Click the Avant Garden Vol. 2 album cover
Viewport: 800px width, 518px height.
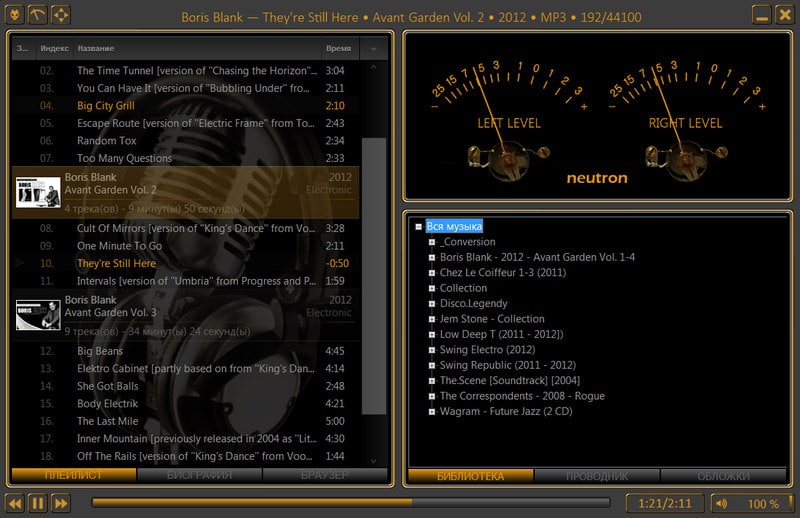coord(38,192)
